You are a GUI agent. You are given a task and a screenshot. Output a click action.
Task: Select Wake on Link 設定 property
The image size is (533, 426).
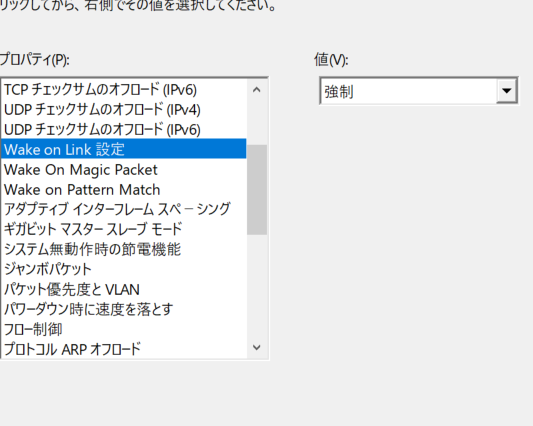[124, 149]
